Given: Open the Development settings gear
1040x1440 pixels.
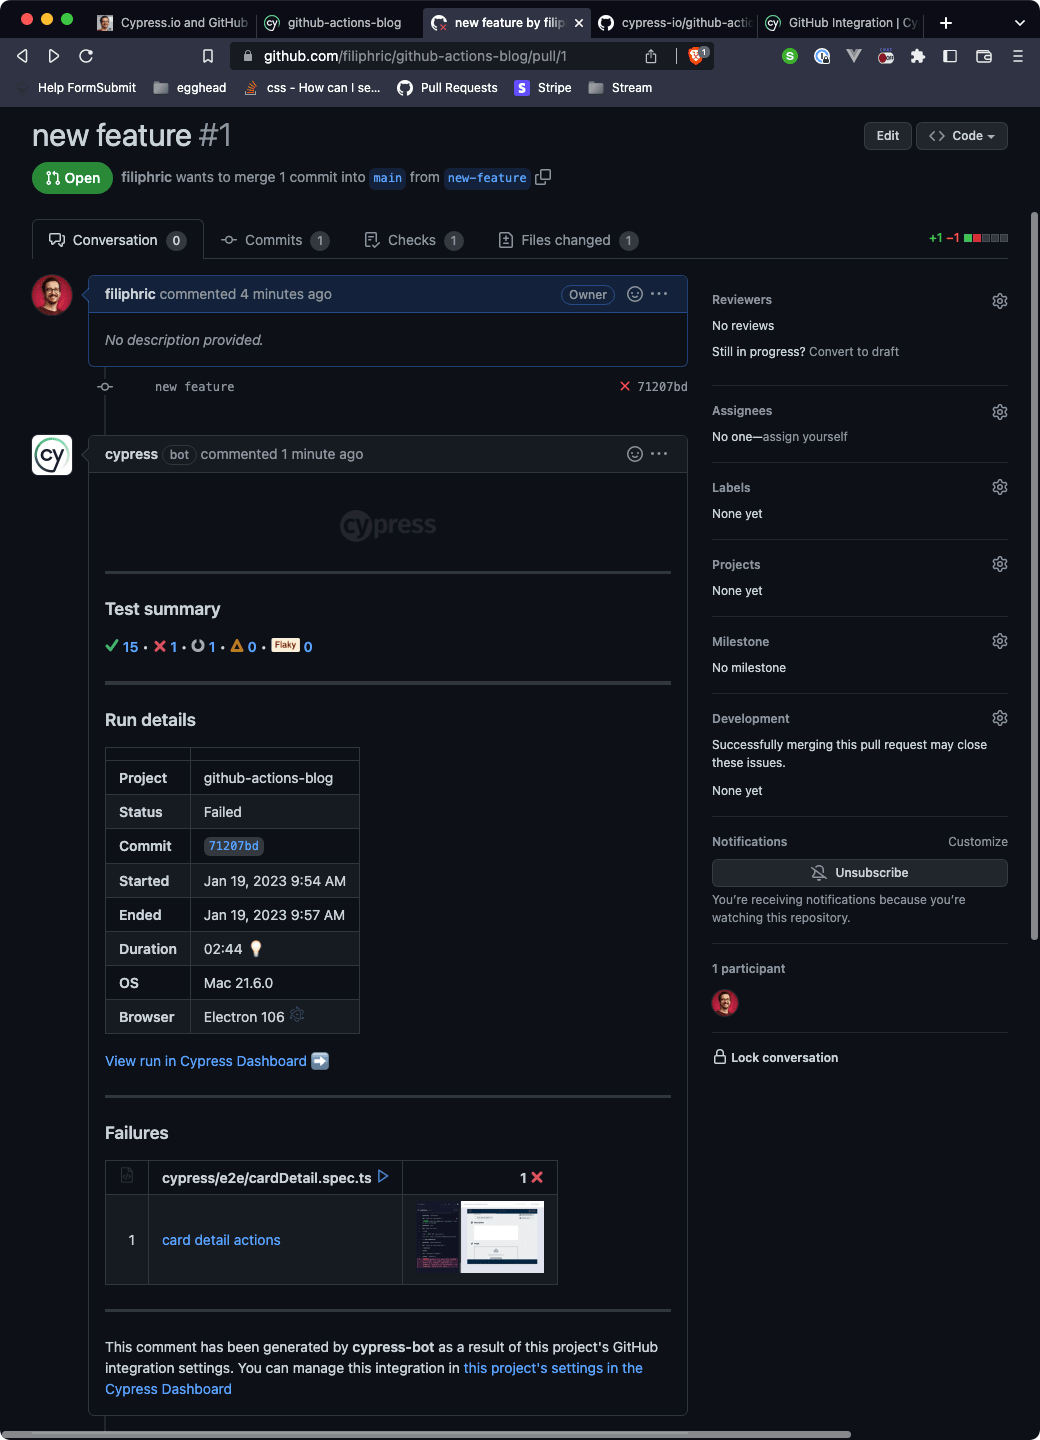Looking at the screenshot, I should pos(999,717).
